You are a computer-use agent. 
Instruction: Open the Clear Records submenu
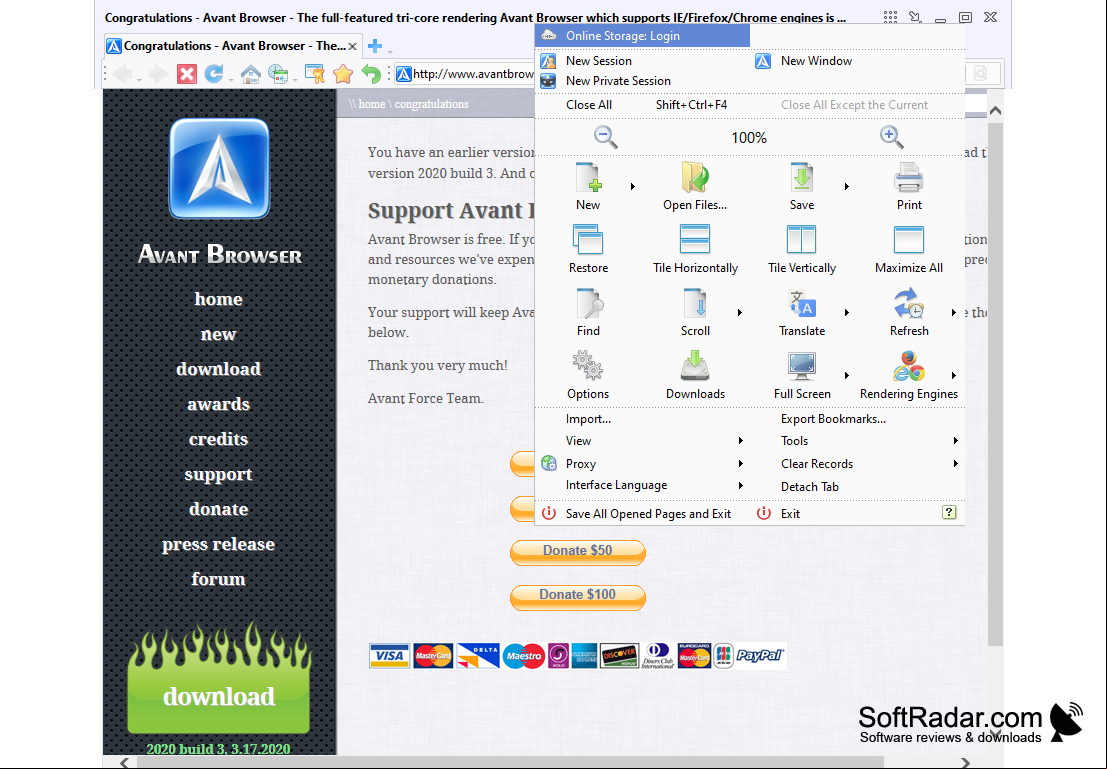point(858,464)
